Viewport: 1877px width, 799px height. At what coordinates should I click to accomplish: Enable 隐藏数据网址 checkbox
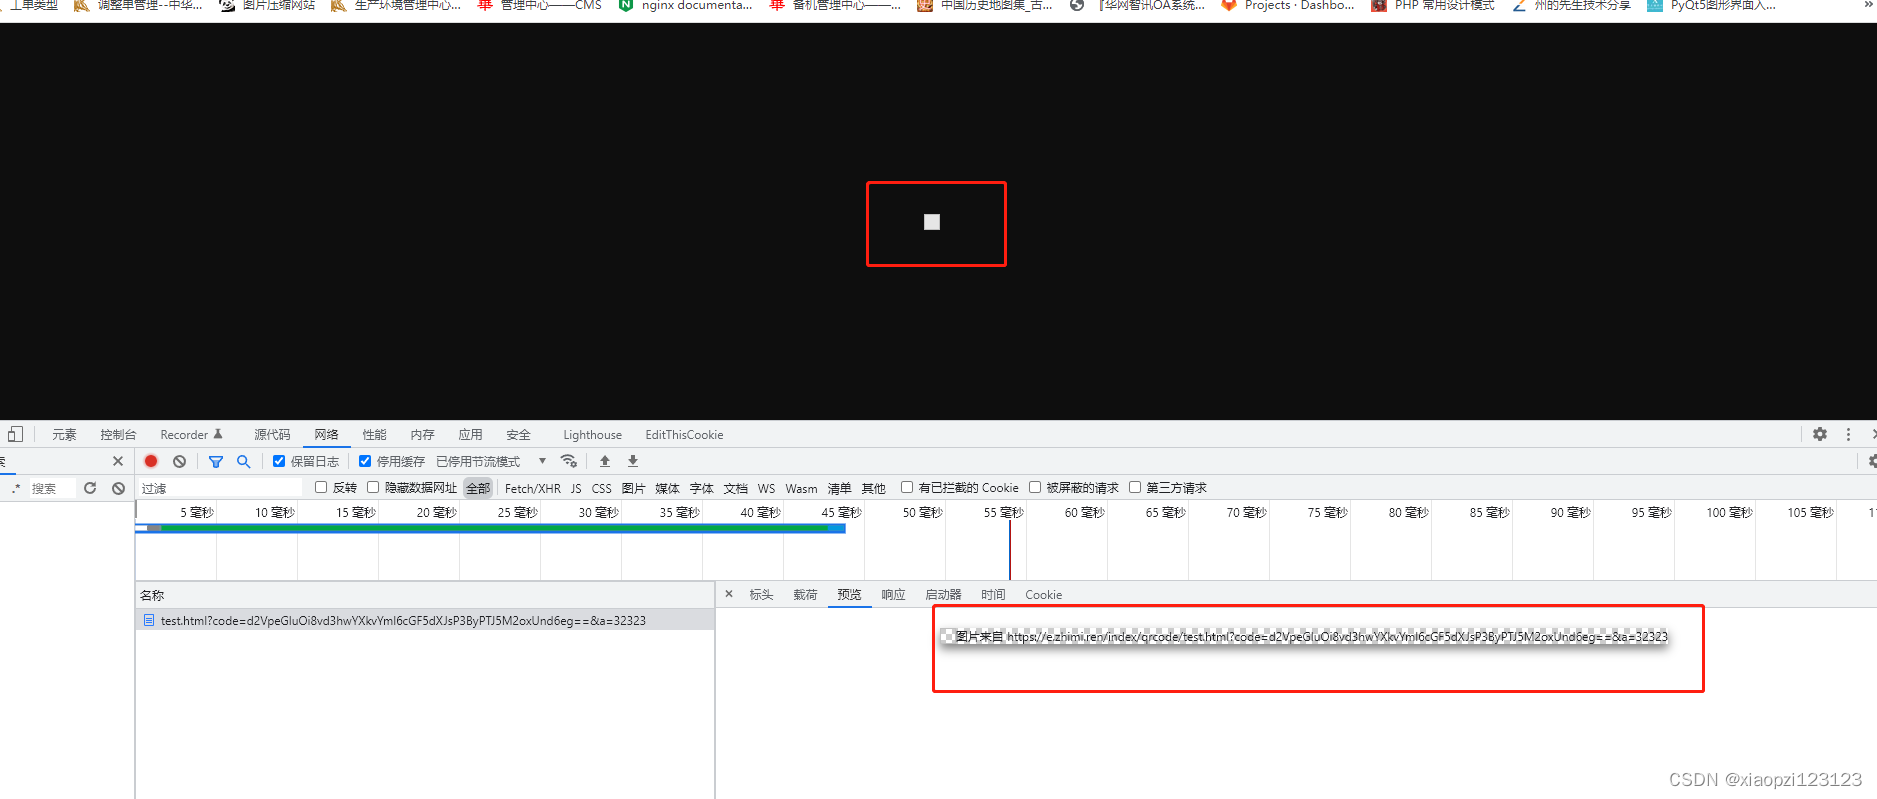[373, 487]
